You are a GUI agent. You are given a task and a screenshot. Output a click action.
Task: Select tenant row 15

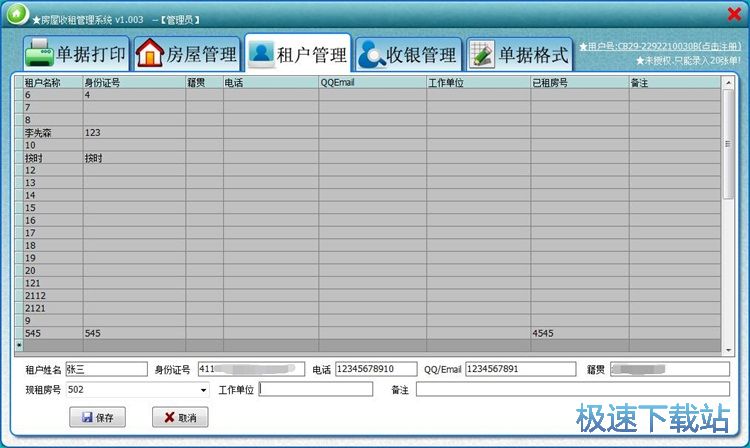[x=367, y=208]
